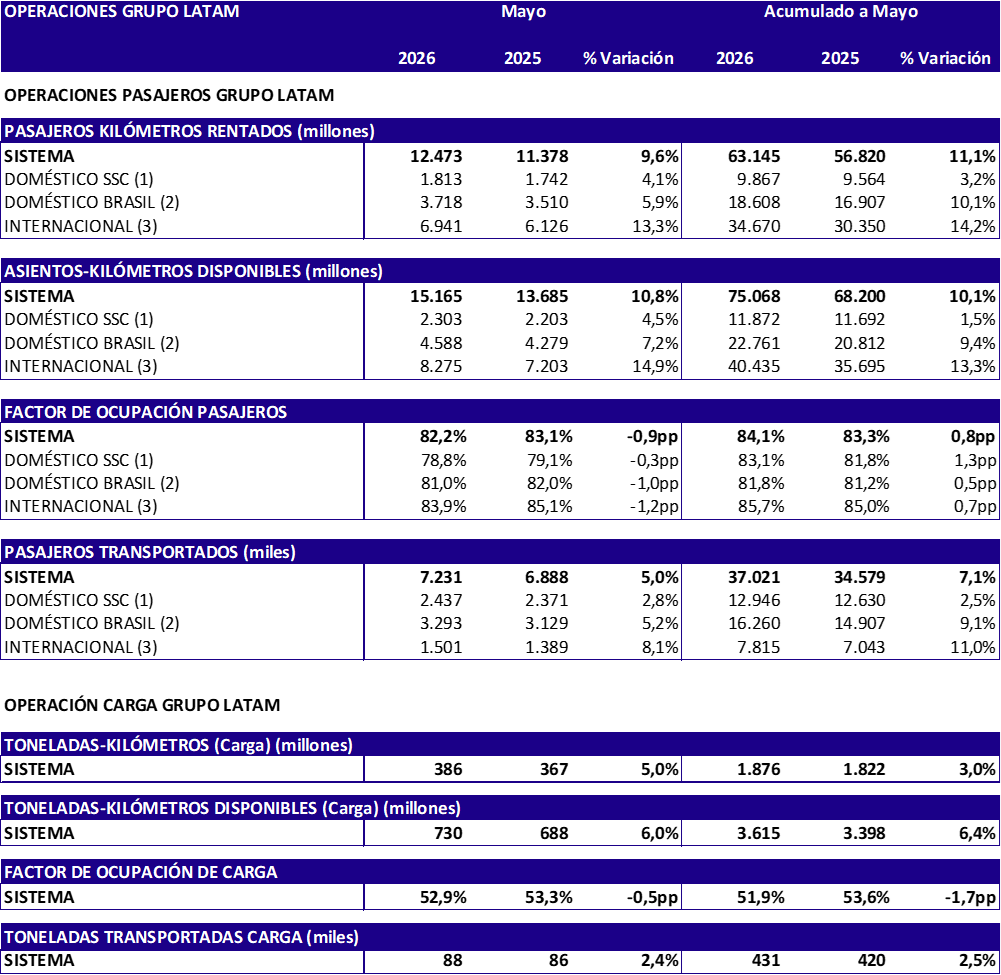This screenshot has height=975, width=1001.
Task: Click cargo tons transported value 88
Action: tap(453, 960)
